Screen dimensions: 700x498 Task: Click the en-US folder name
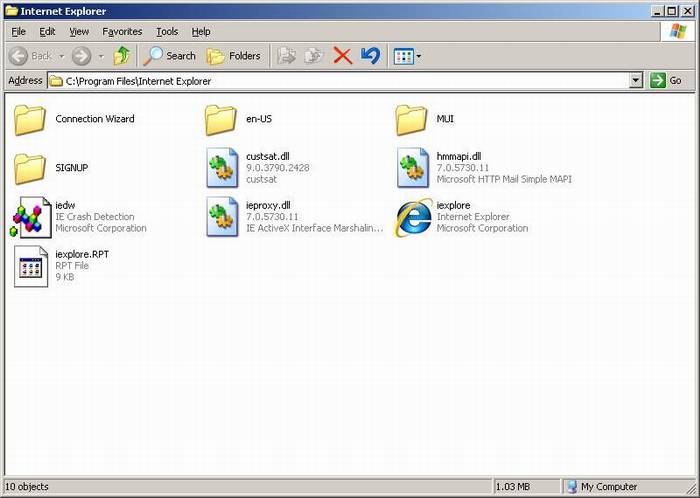point(259,119)
